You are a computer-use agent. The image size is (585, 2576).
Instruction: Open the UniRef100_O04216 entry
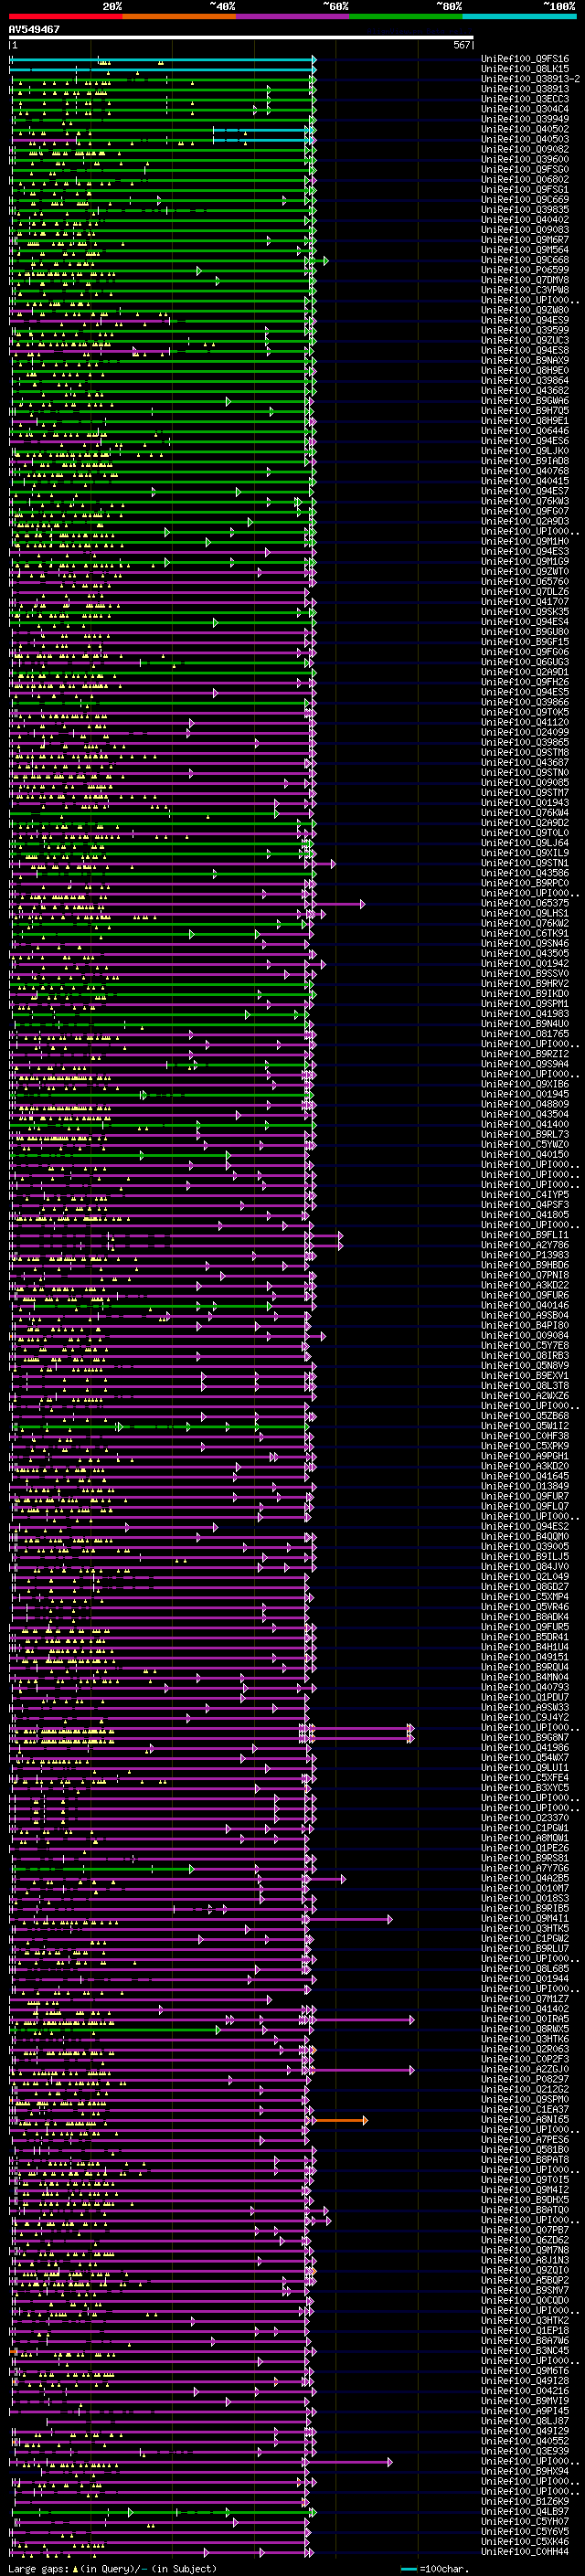(x=525, y=2390)
